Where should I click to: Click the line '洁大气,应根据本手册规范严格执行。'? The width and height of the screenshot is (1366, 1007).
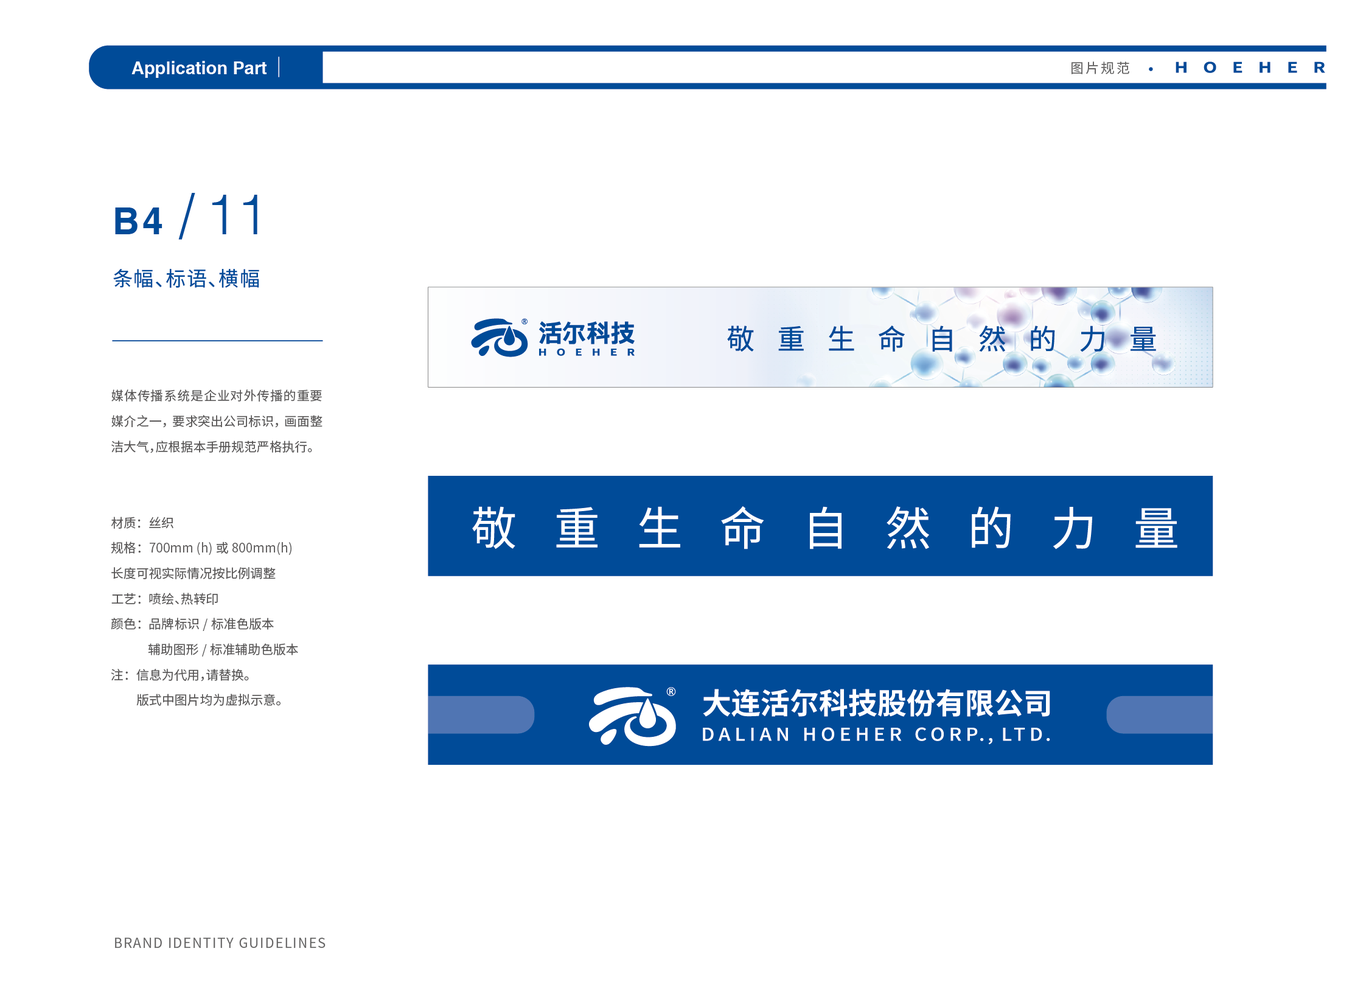point(215,447)
